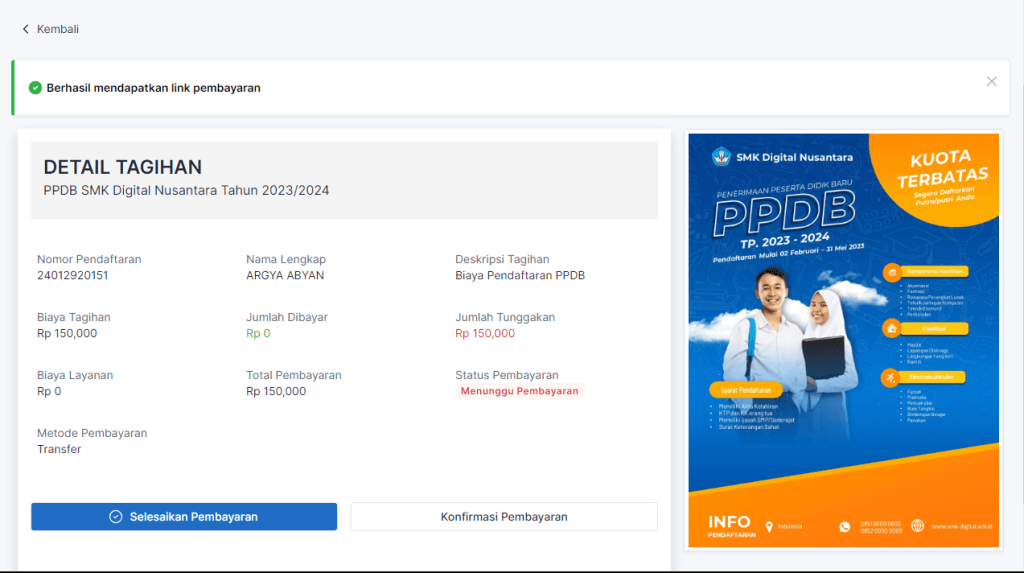Click the Kembali text link
The width and height of the screenshot is (1024, 573).
(58, 29)
